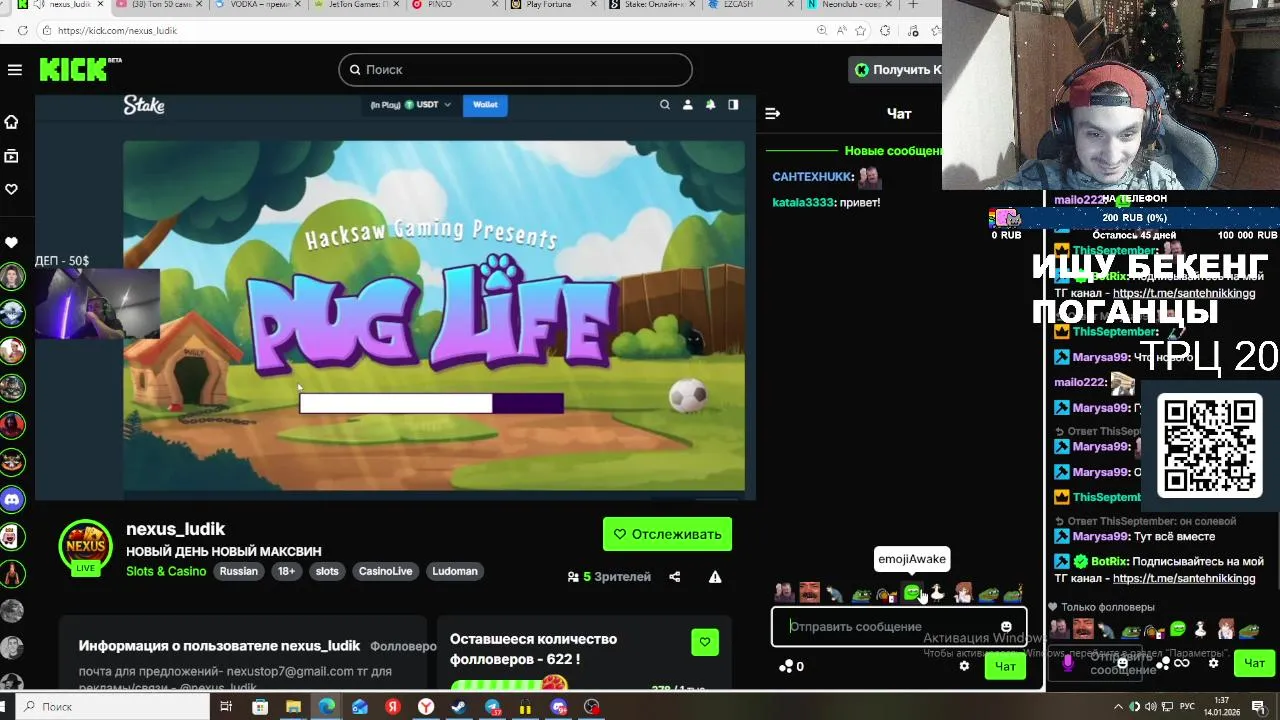Click the slots tag

click(327, 571)
